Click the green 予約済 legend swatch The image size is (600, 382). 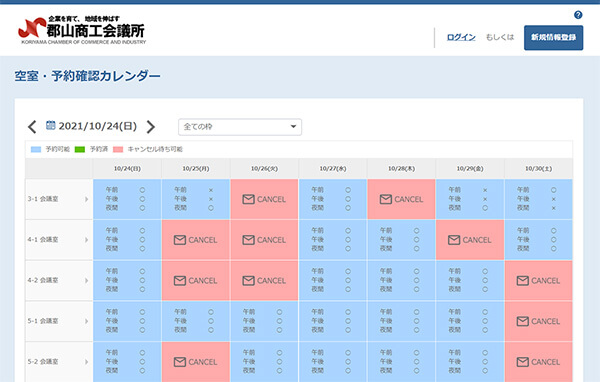point(80,149)
